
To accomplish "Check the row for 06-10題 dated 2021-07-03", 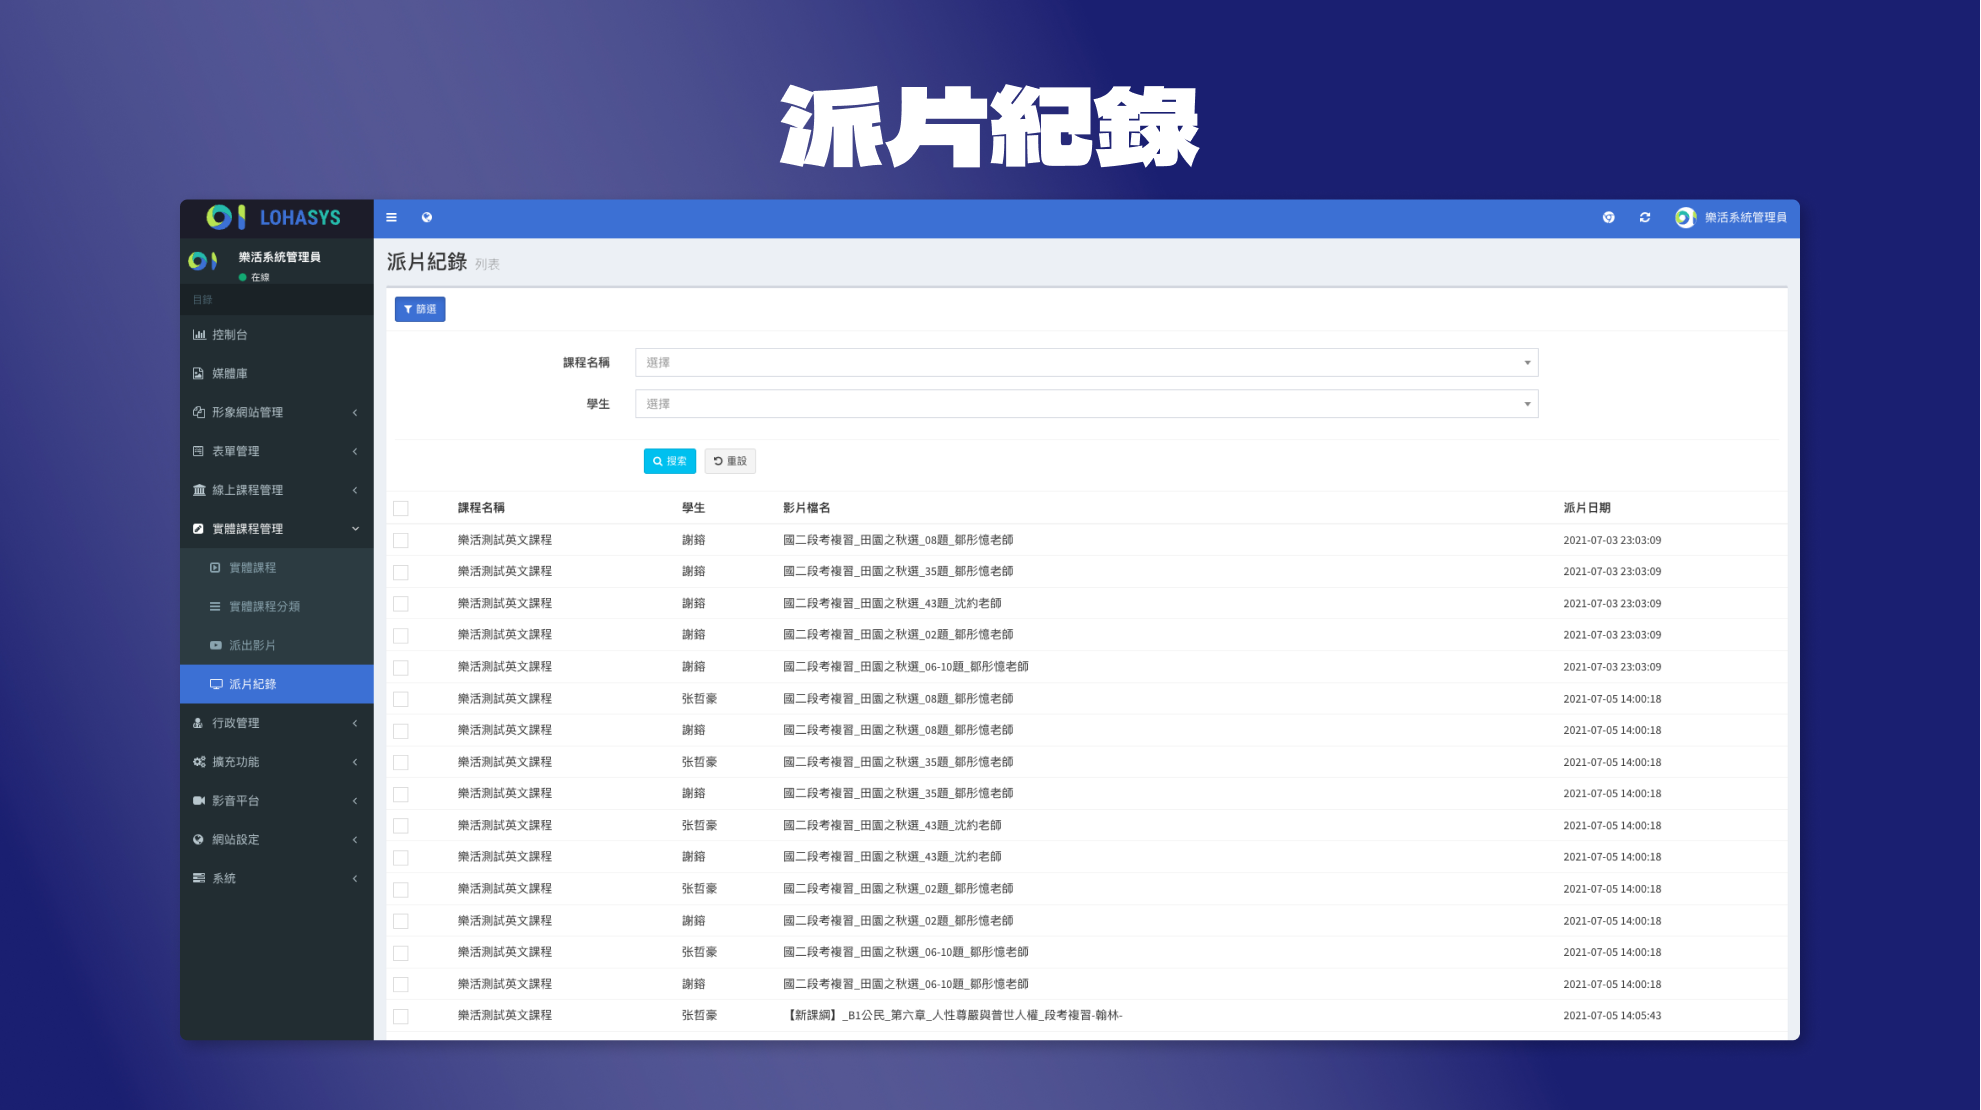I will 401,668.
